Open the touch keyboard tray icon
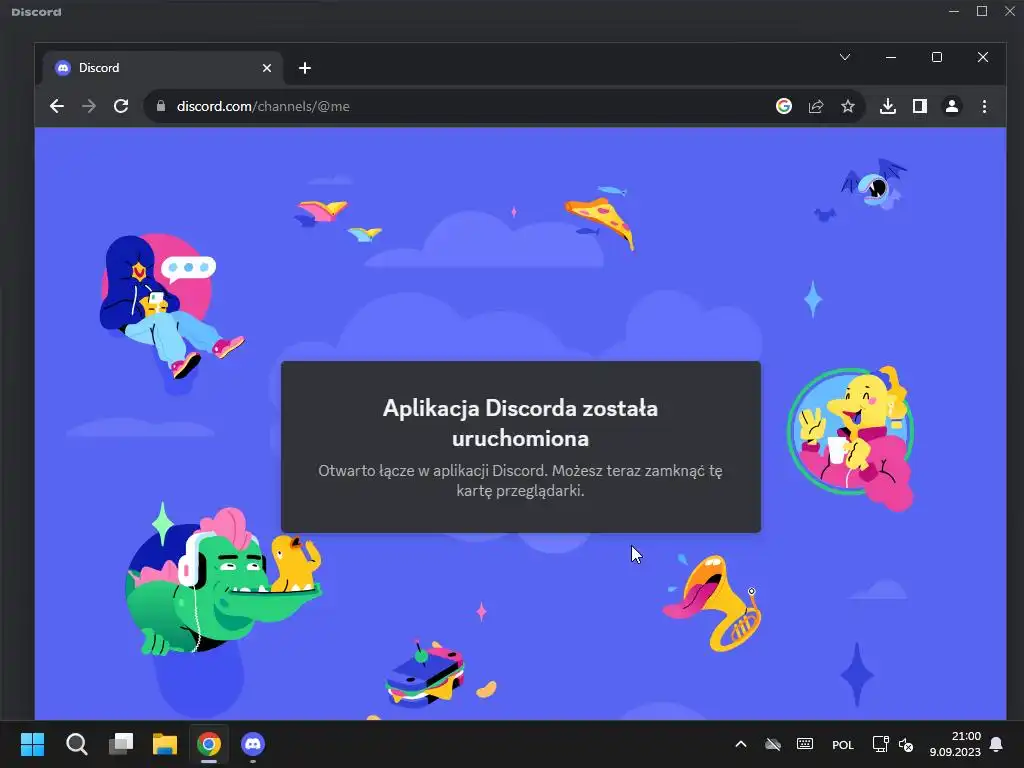The image size is (1024, 768). 805,744
